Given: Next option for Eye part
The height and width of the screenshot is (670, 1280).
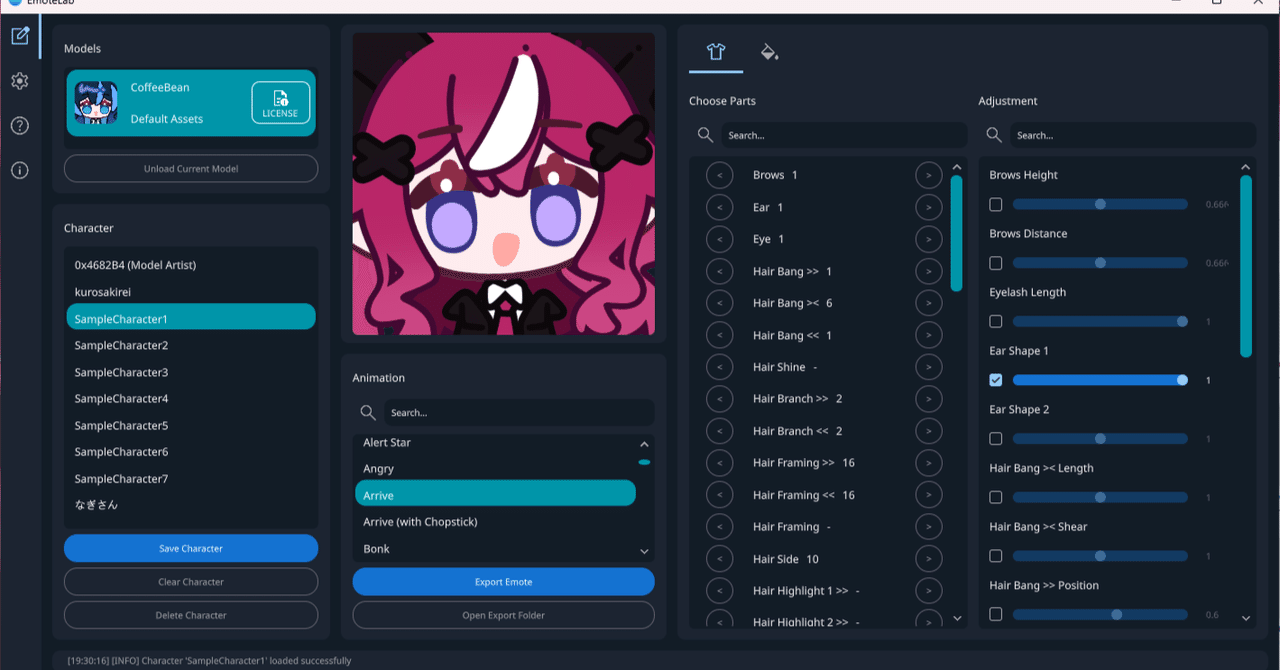Looking at the screenshot, I should pyautogui.click(x=928, y=239).
